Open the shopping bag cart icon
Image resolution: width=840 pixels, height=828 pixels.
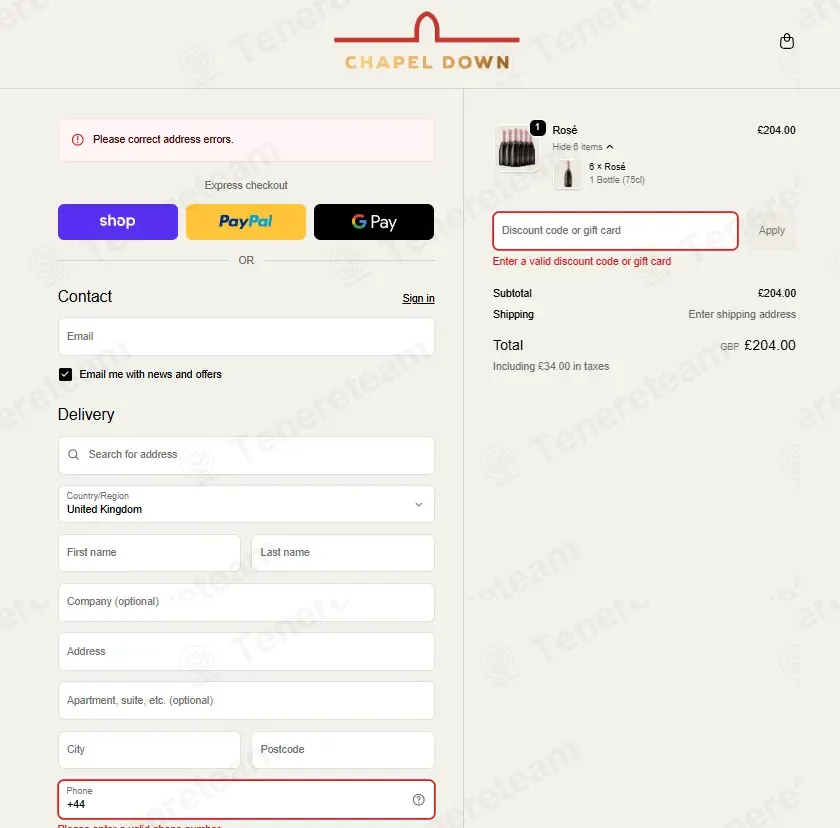[786, 41]
